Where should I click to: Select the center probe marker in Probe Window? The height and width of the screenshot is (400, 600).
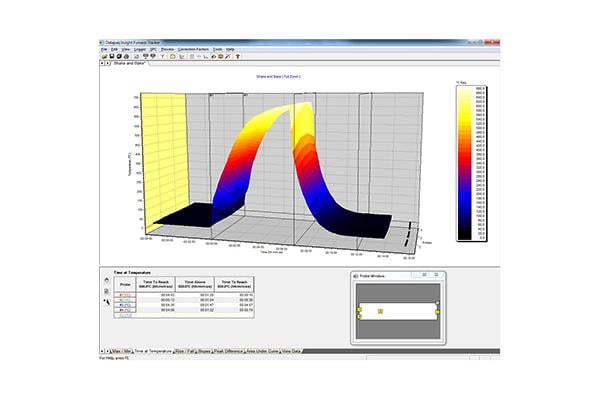(381, 312)
